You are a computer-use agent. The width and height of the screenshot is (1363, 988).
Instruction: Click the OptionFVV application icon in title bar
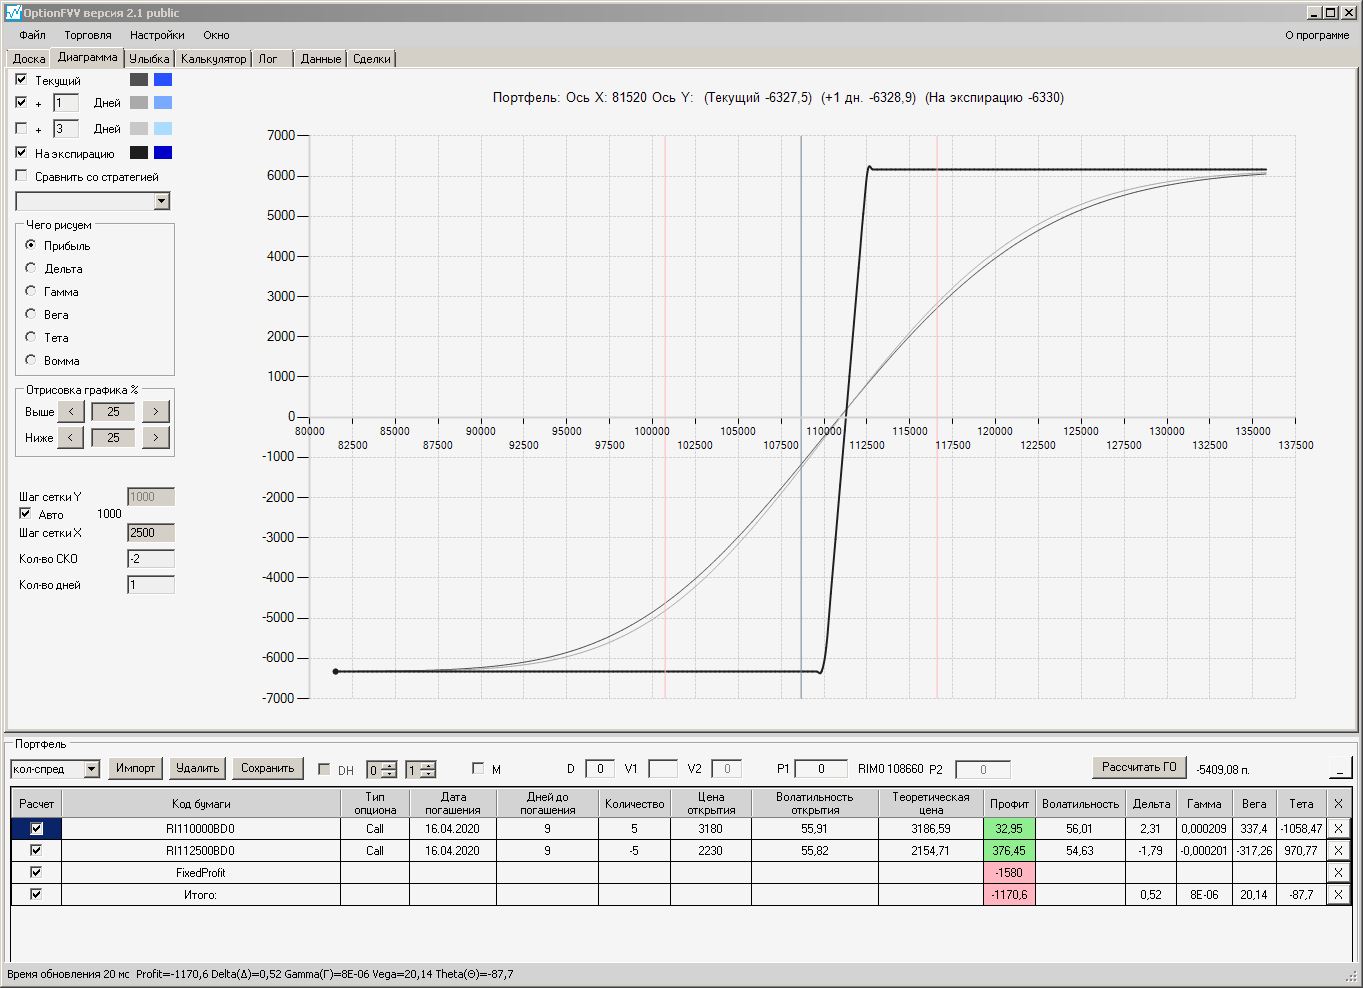13,13
